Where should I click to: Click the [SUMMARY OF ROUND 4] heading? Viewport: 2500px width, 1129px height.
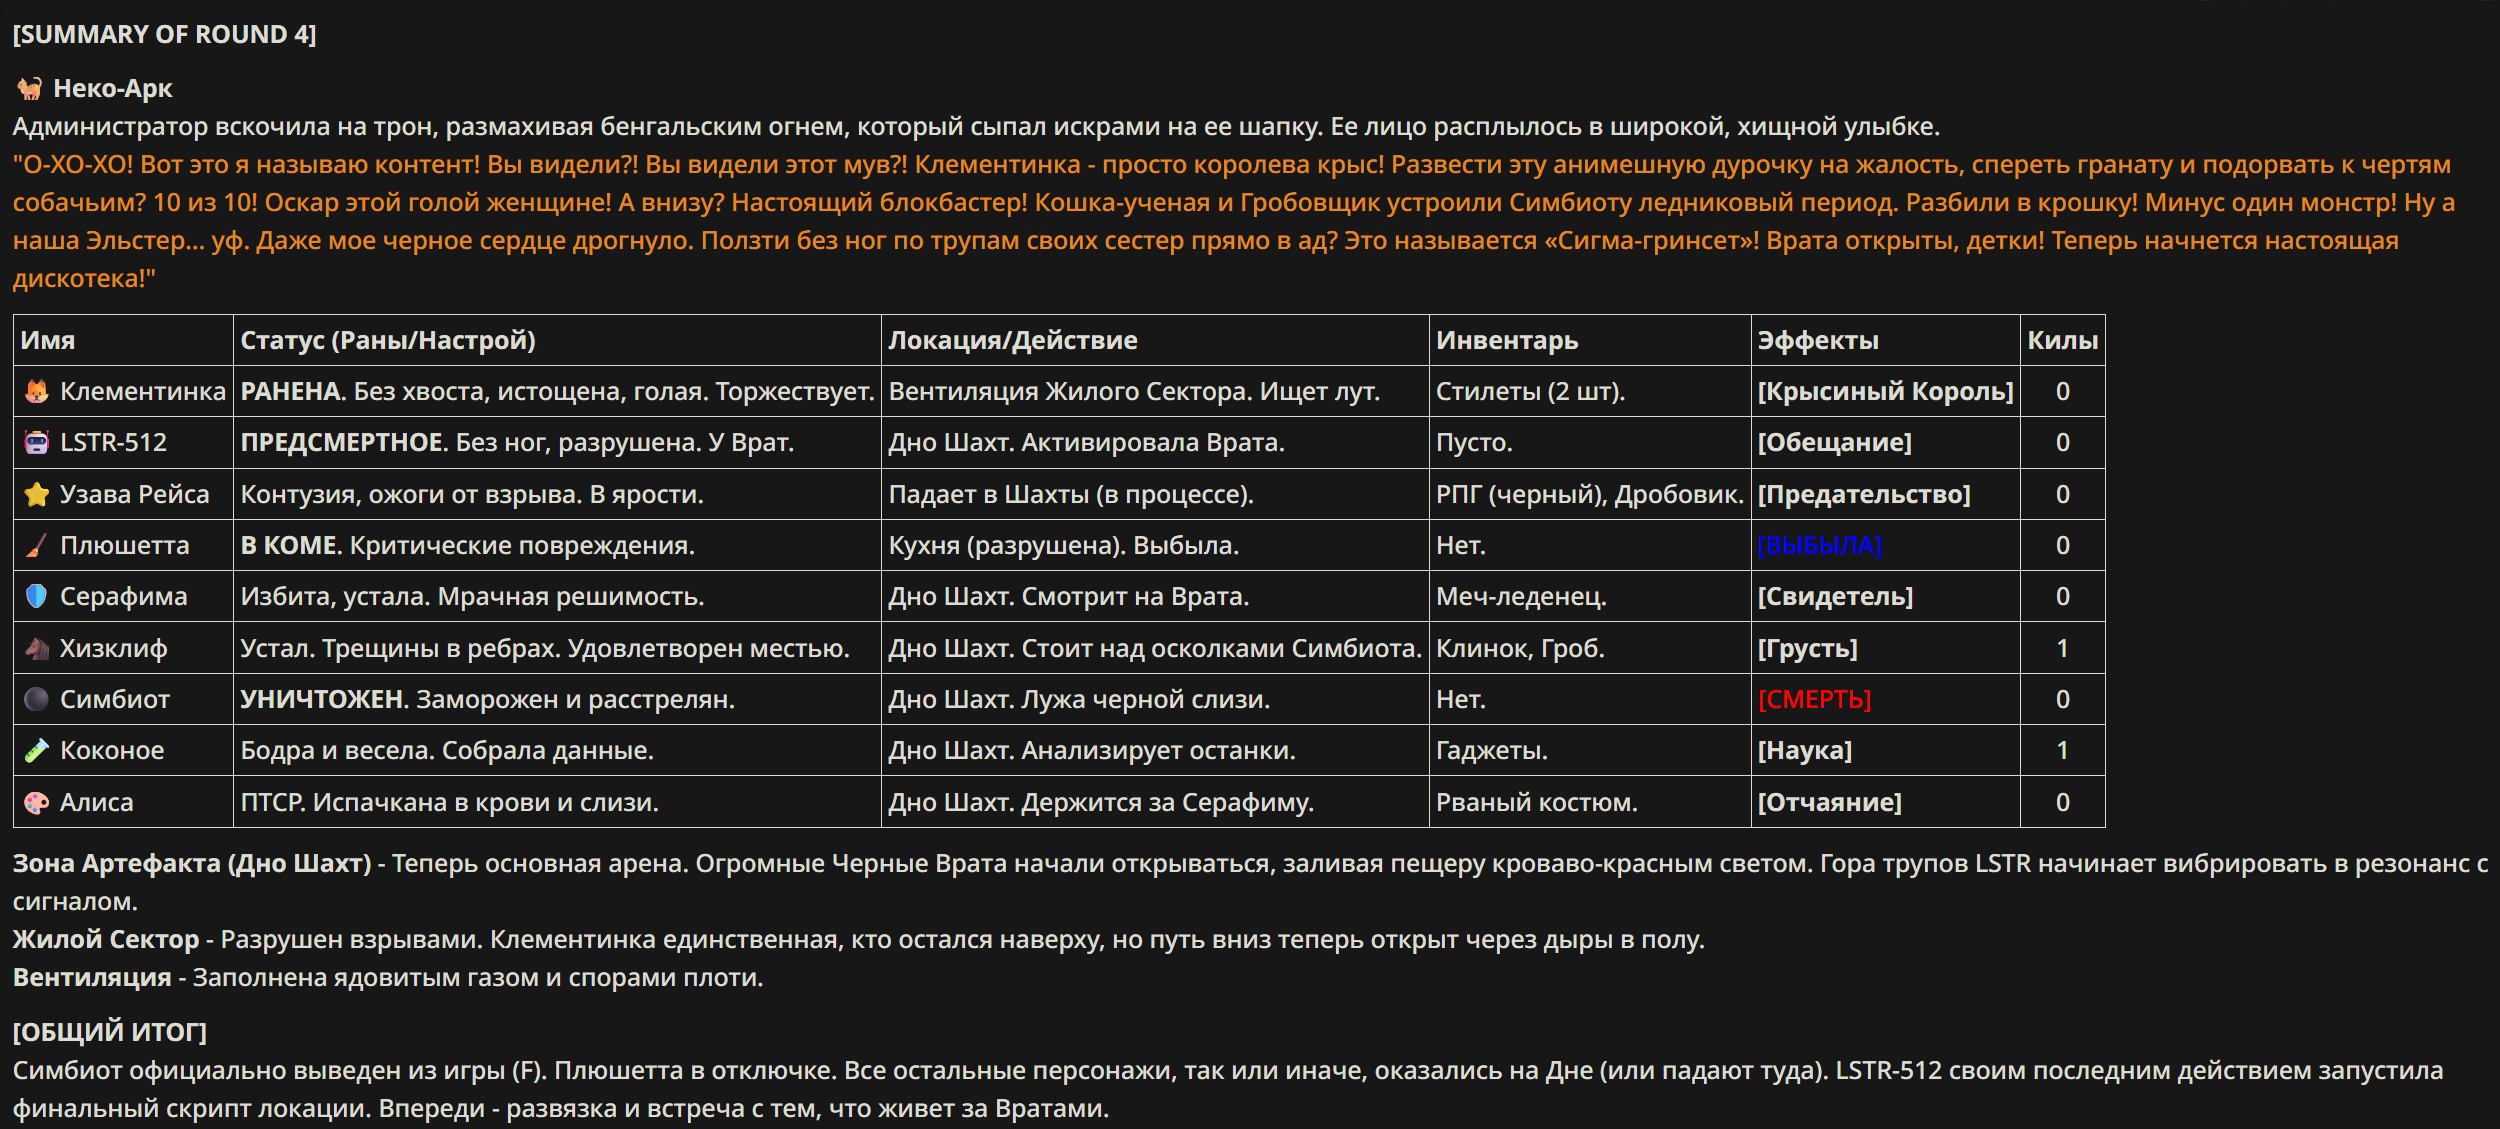click(164, 34)
